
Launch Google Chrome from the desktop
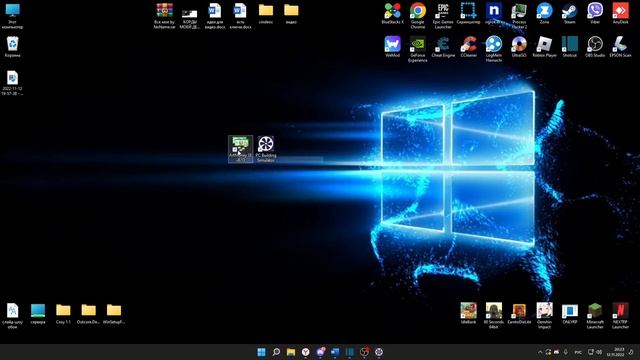coord(418,16)
